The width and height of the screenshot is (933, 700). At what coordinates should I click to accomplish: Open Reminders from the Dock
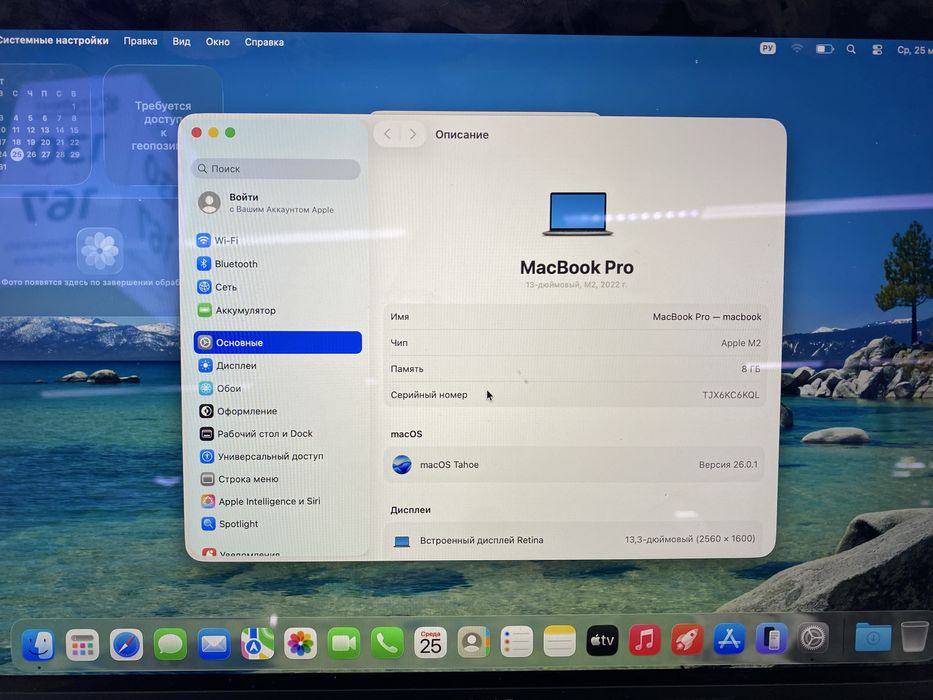click(516, 642)
